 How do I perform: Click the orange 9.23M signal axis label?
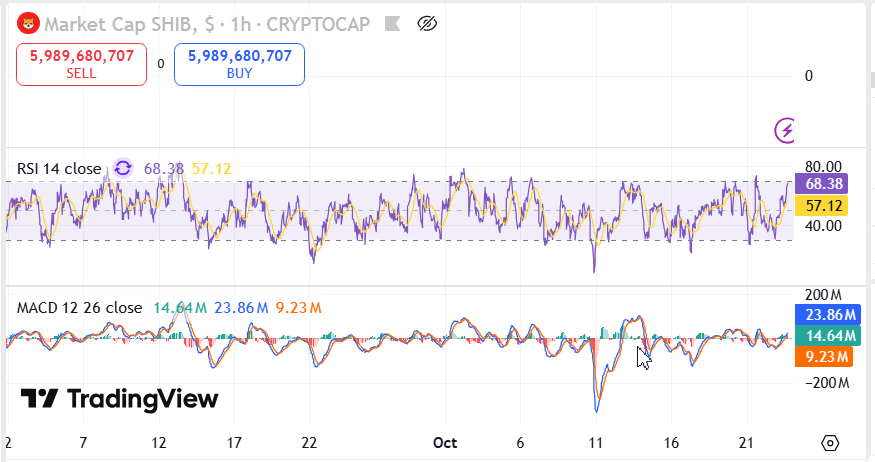[821, 357]
